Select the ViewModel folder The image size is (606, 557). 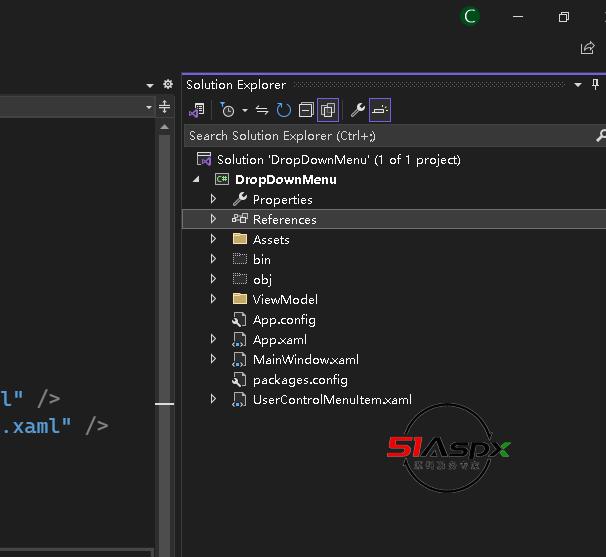pos(285,300)
